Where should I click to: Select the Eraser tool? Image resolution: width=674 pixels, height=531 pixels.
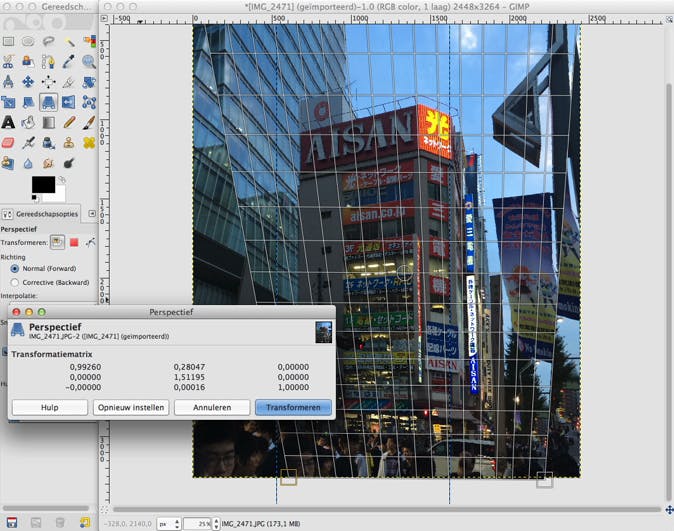pos(8,143)
